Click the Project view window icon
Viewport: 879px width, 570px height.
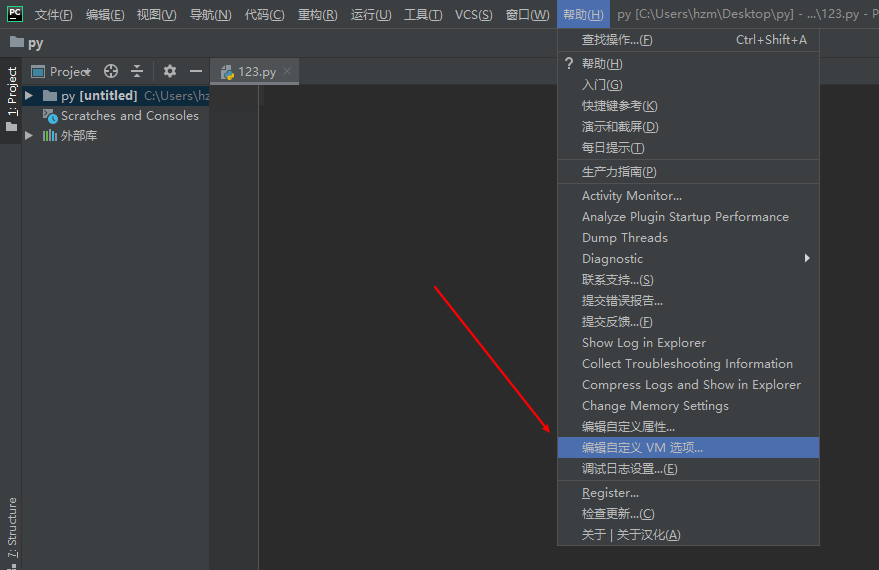tap(38, 72)
